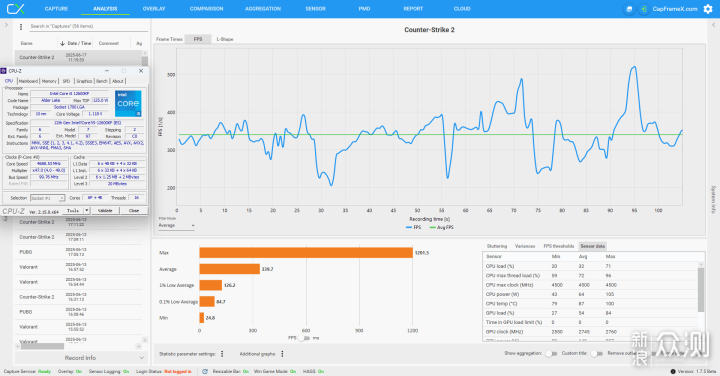Click the Search in Captures field

88,26
